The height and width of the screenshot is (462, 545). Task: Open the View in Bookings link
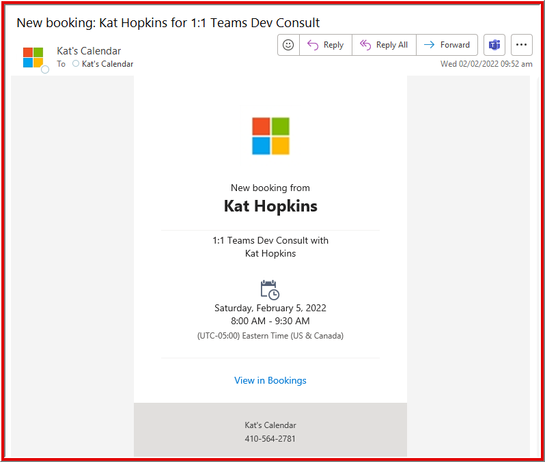coord(270,380)
